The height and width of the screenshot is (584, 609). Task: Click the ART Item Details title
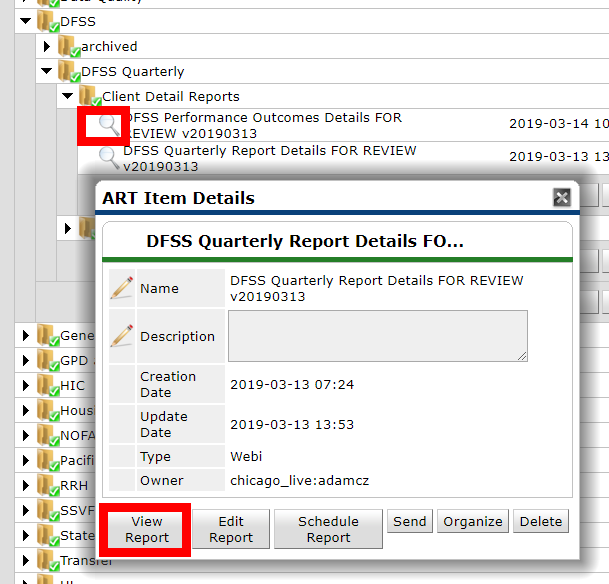tap(178, 198)
